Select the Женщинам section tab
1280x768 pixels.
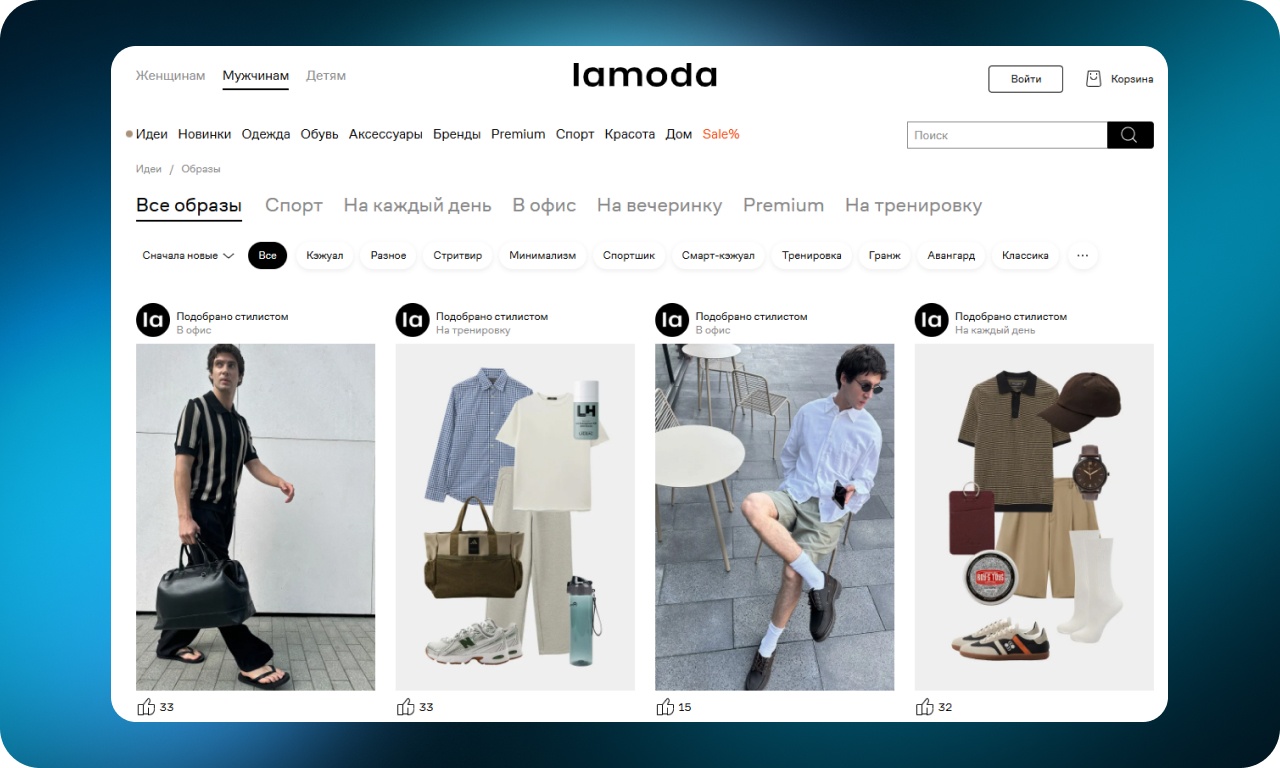(x=171, y=76)
